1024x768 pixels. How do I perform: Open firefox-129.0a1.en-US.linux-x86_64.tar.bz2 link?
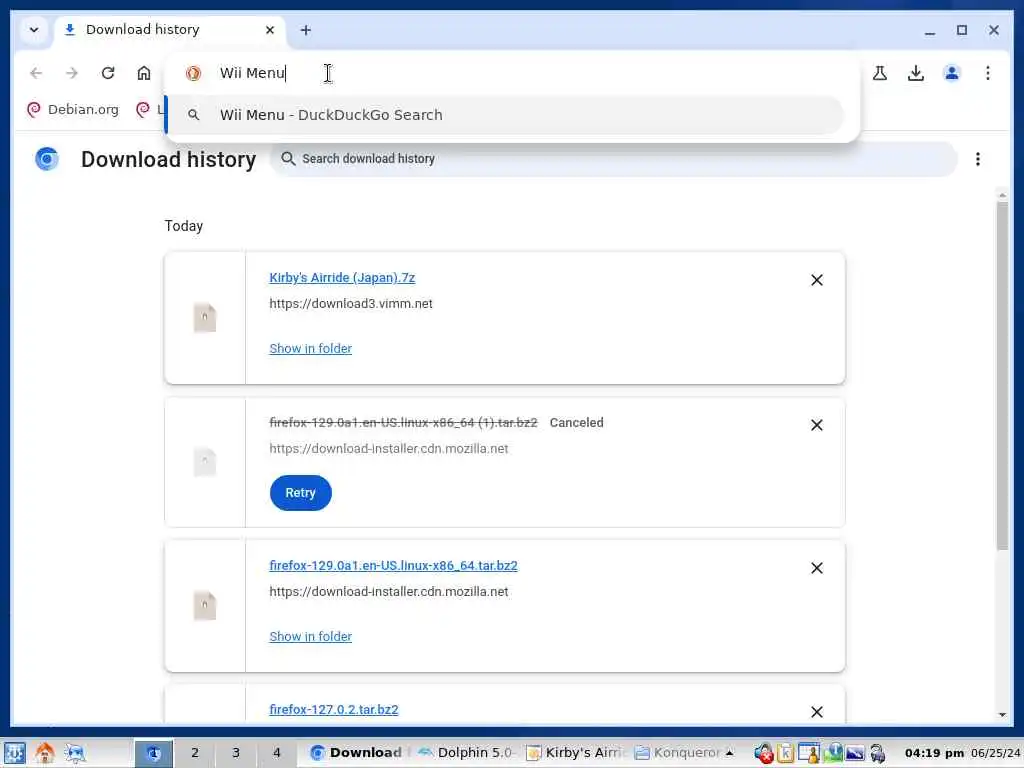[393, 566]
